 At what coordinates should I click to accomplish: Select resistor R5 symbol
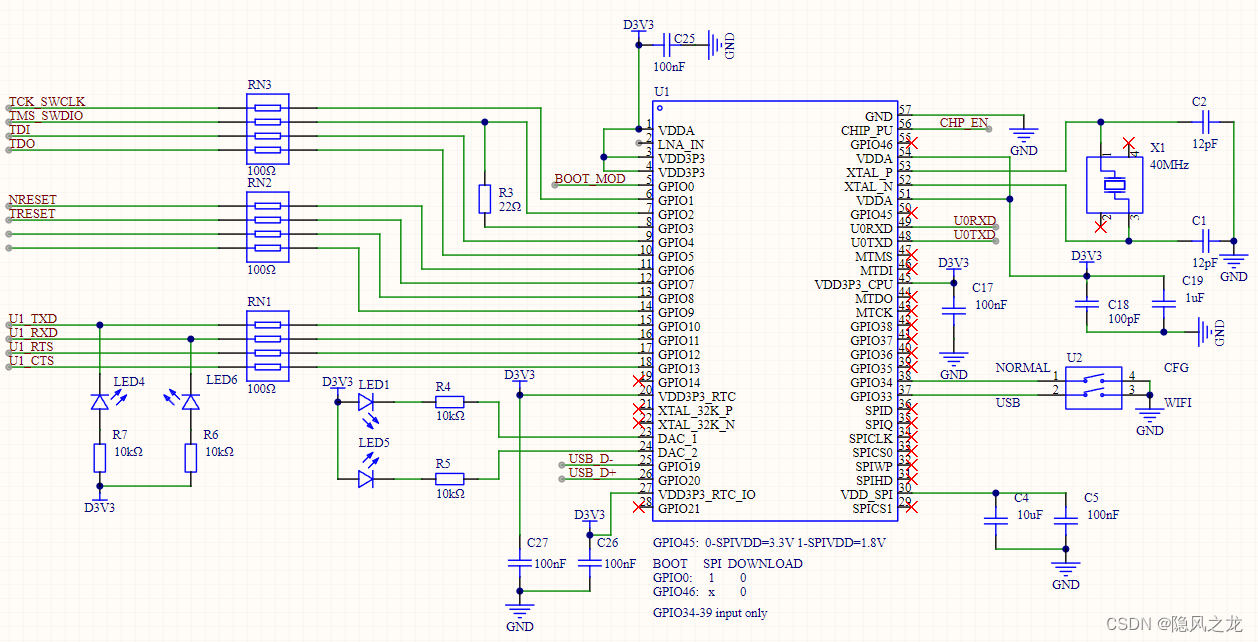click(449, 479)
